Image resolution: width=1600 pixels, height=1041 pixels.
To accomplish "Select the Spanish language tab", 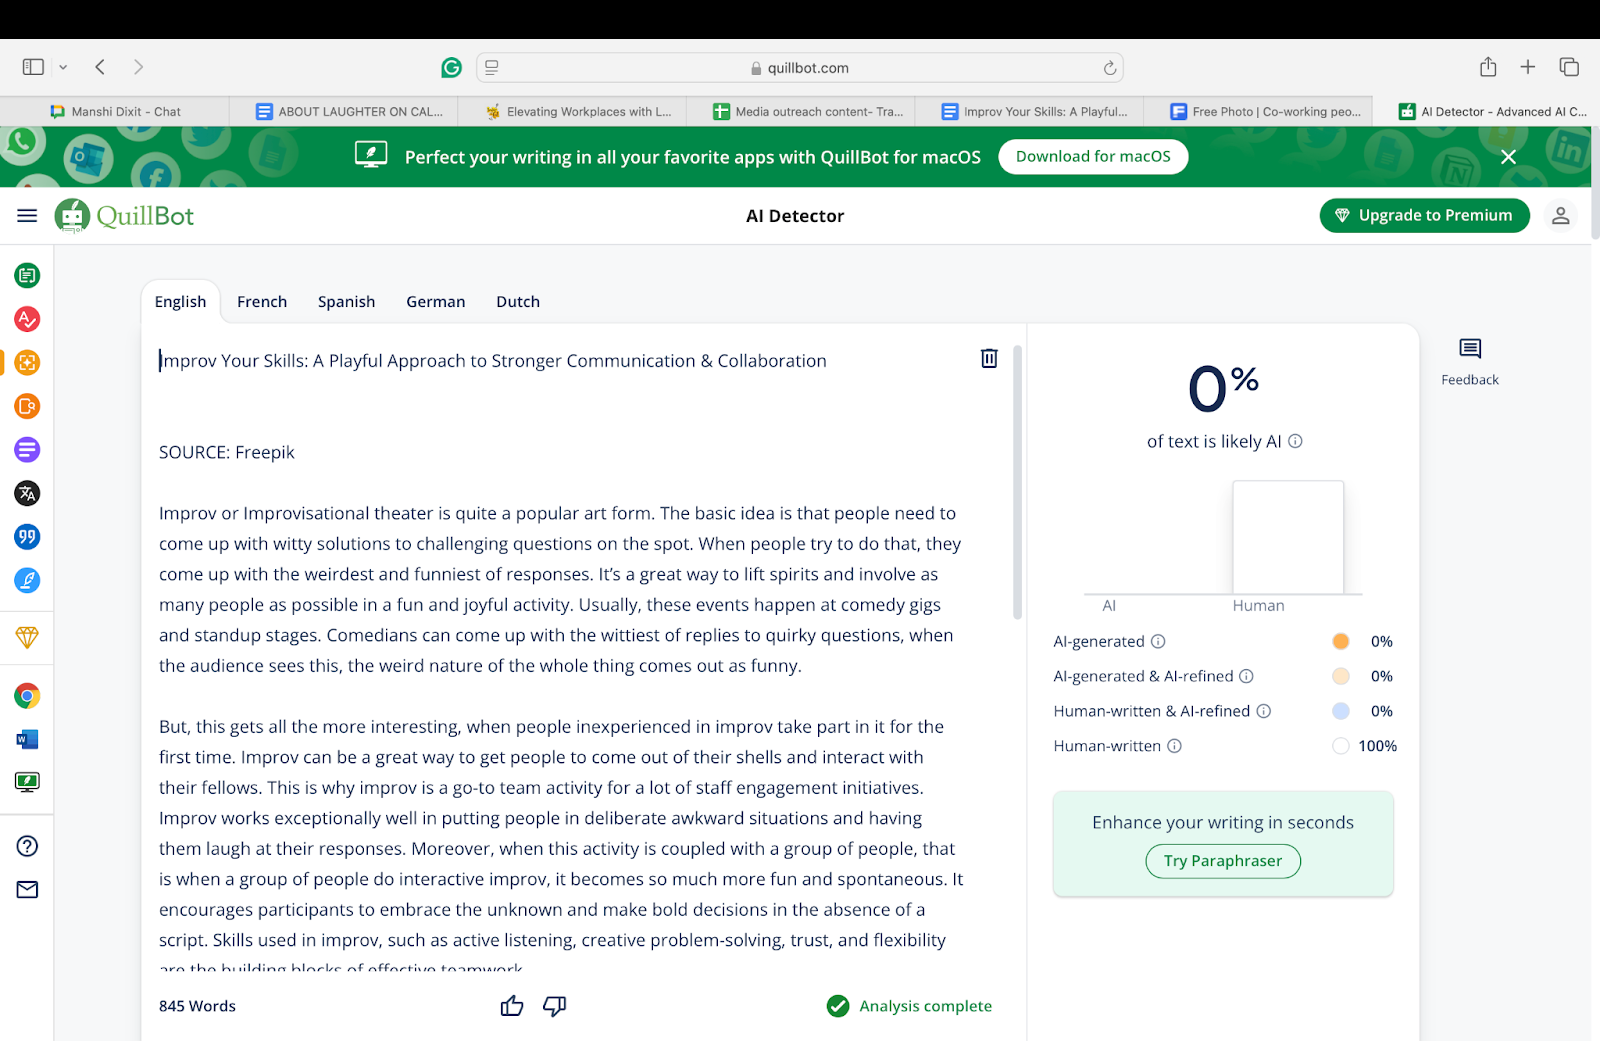I will click(346, 302).
